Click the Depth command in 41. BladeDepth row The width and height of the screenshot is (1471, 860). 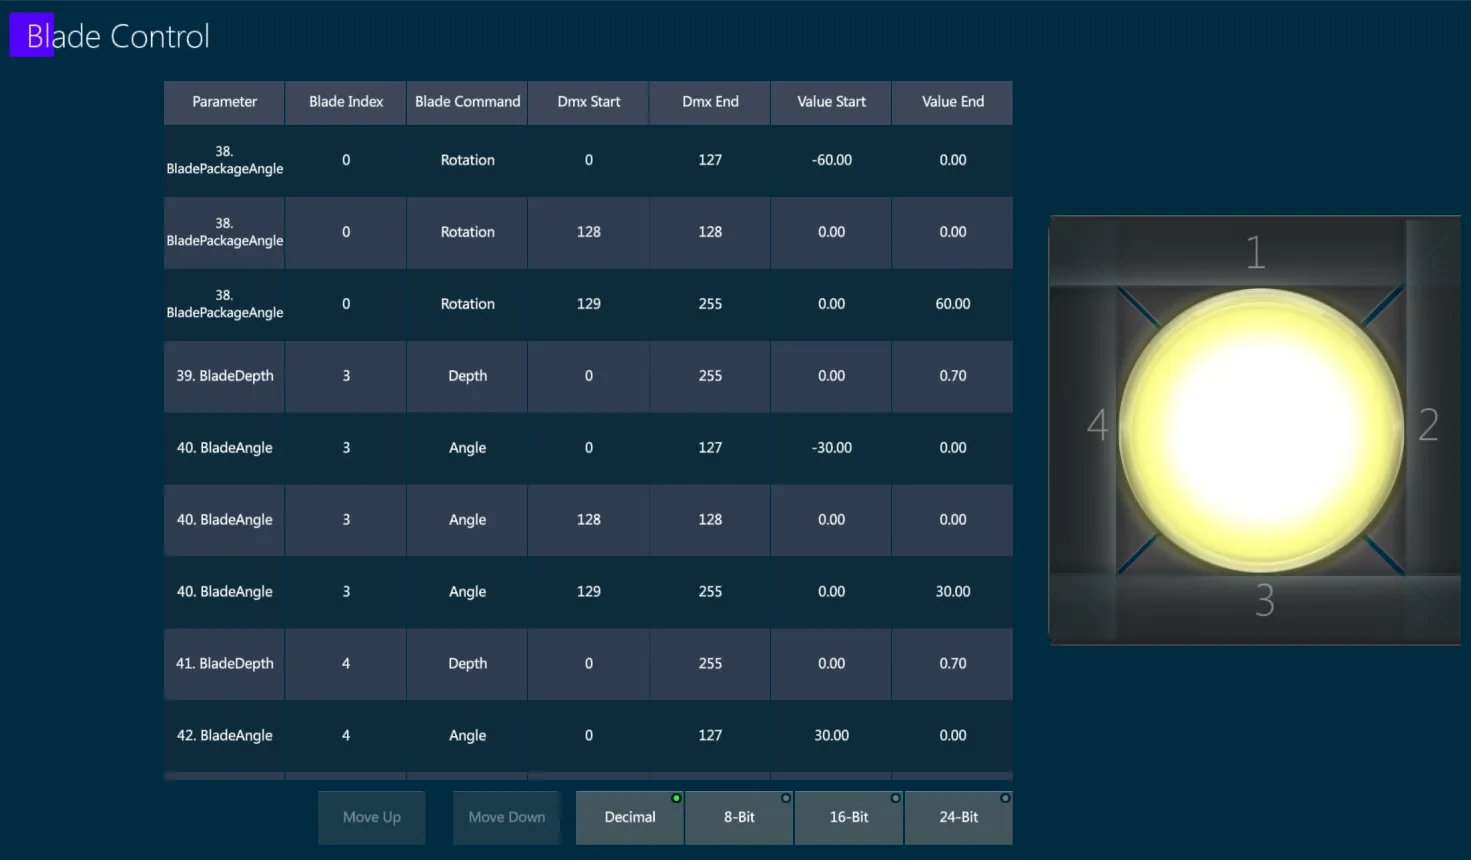[x=467, y=664]
